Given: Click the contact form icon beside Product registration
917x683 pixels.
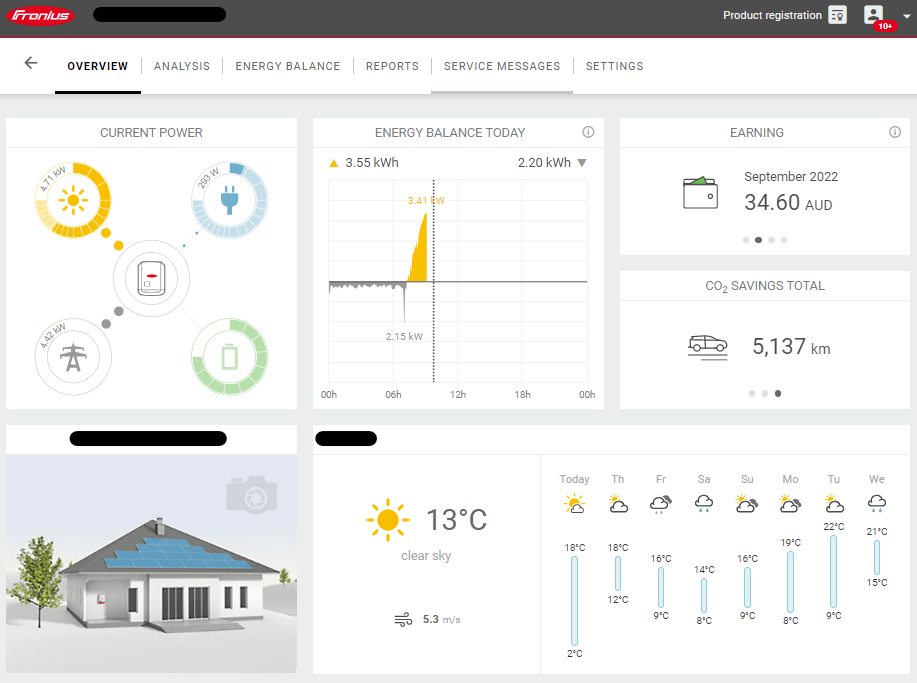Looking at the screenshot, I should pos(836,15).
